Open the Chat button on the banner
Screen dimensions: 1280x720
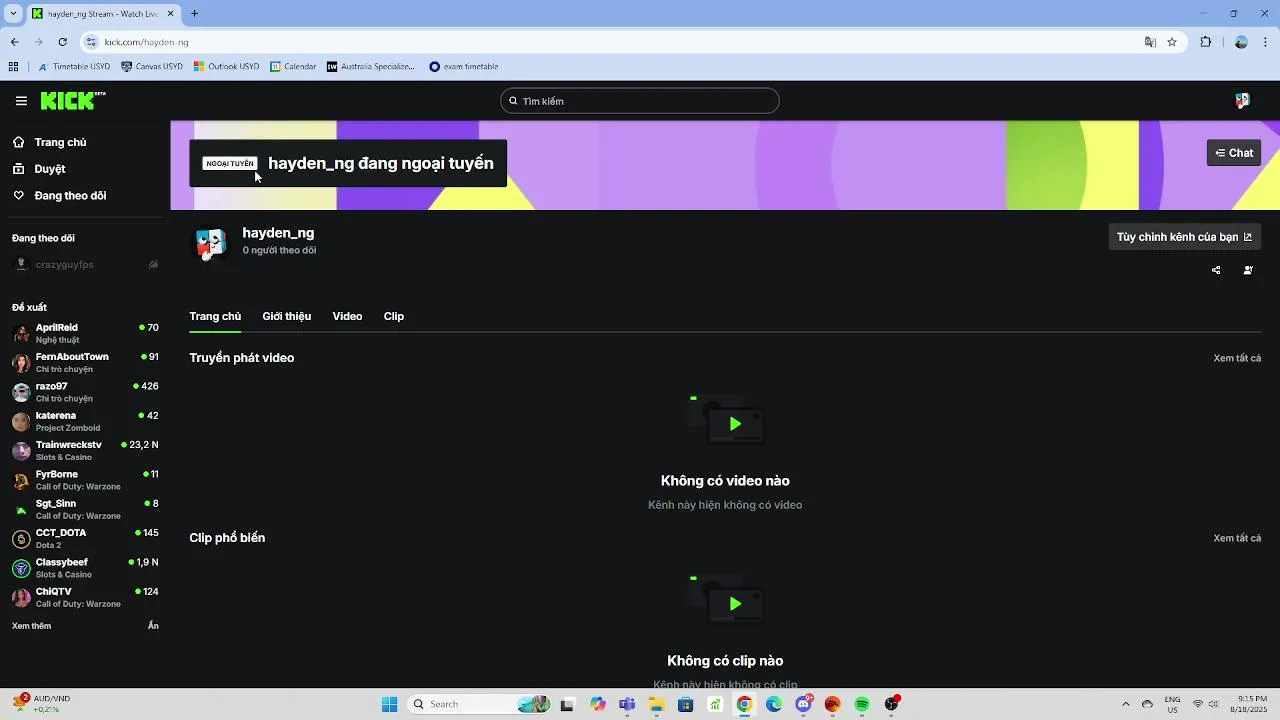[x=1234, y=153]
